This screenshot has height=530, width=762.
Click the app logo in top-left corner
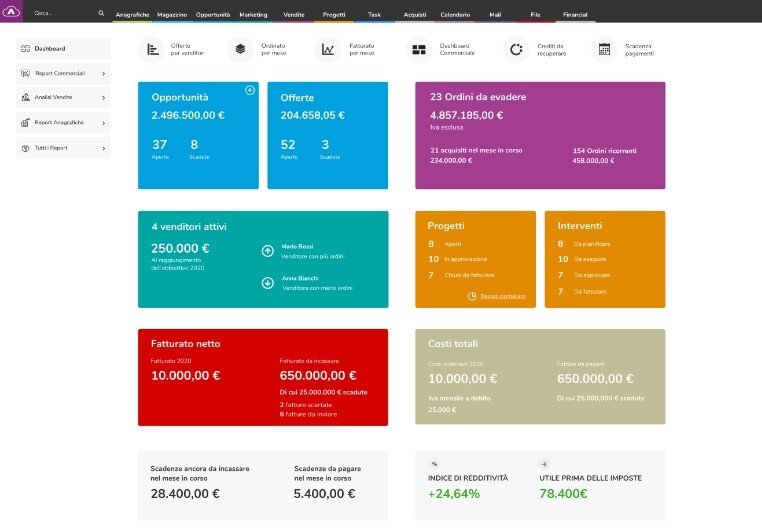point(12,13)
